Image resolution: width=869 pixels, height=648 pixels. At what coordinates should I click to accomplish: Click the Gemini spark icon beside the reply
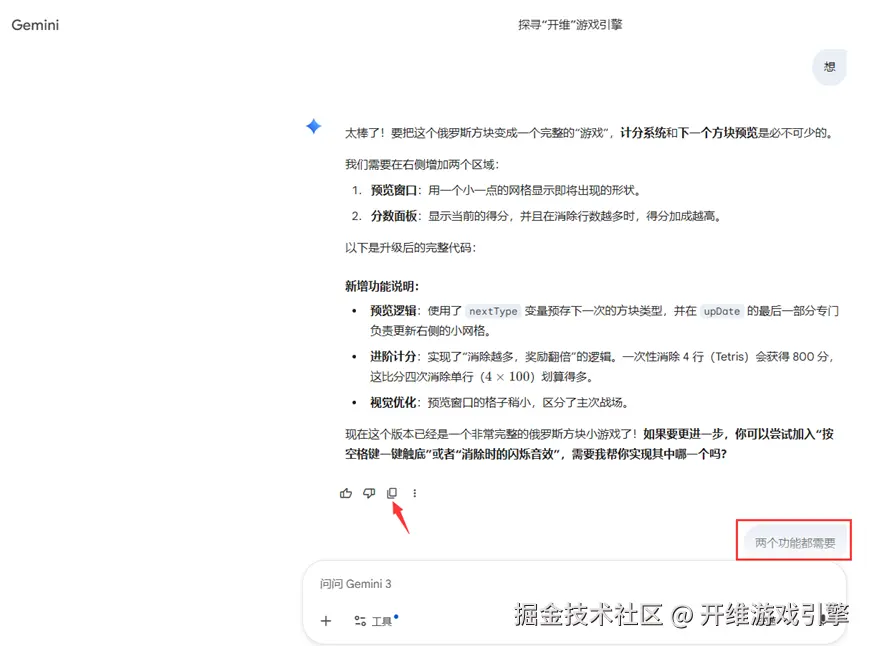click(314, 126)
